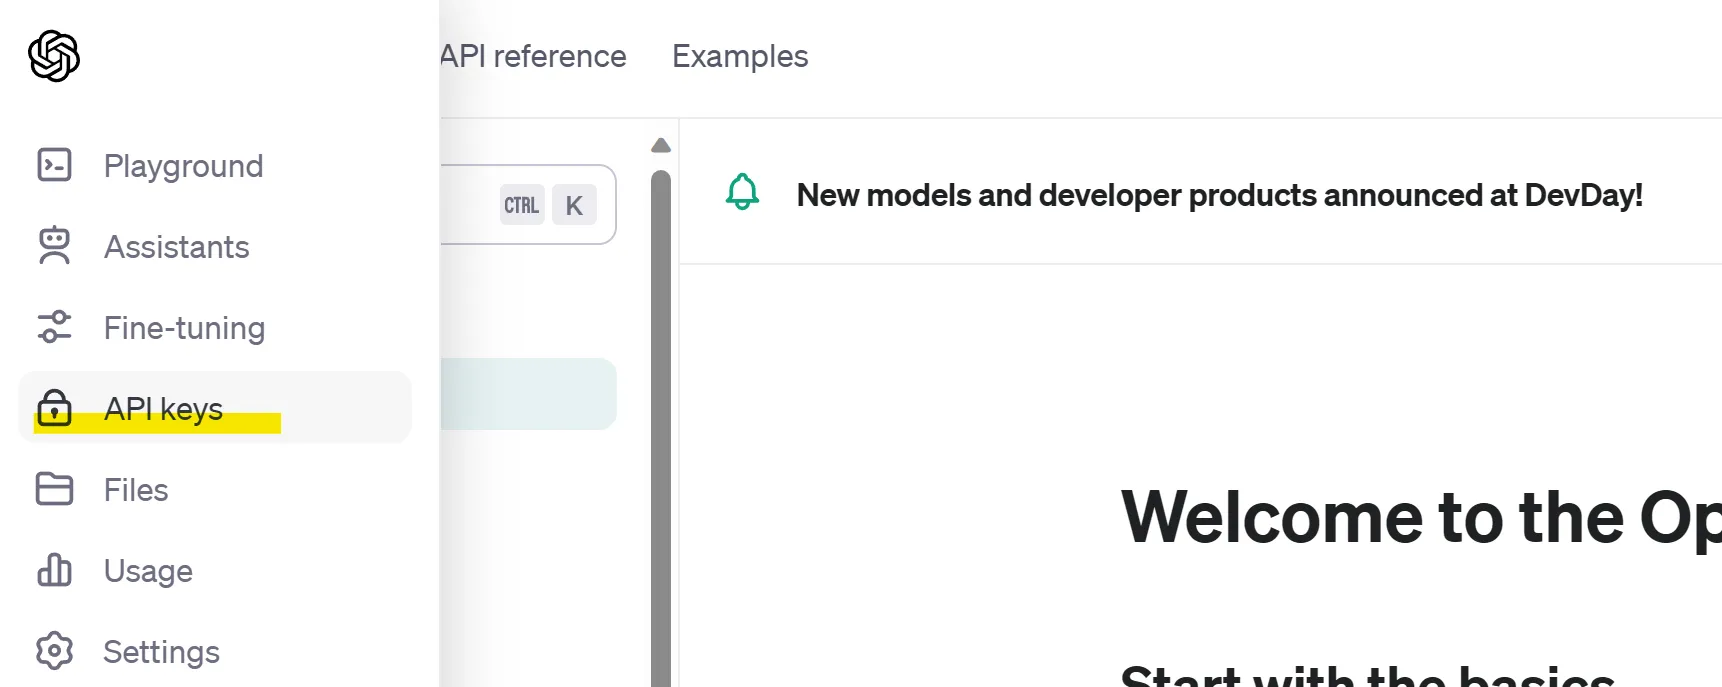Select the Assistants robot icon
The width and height of the screenshot is (1722, 687).
(x=54, y=246)
